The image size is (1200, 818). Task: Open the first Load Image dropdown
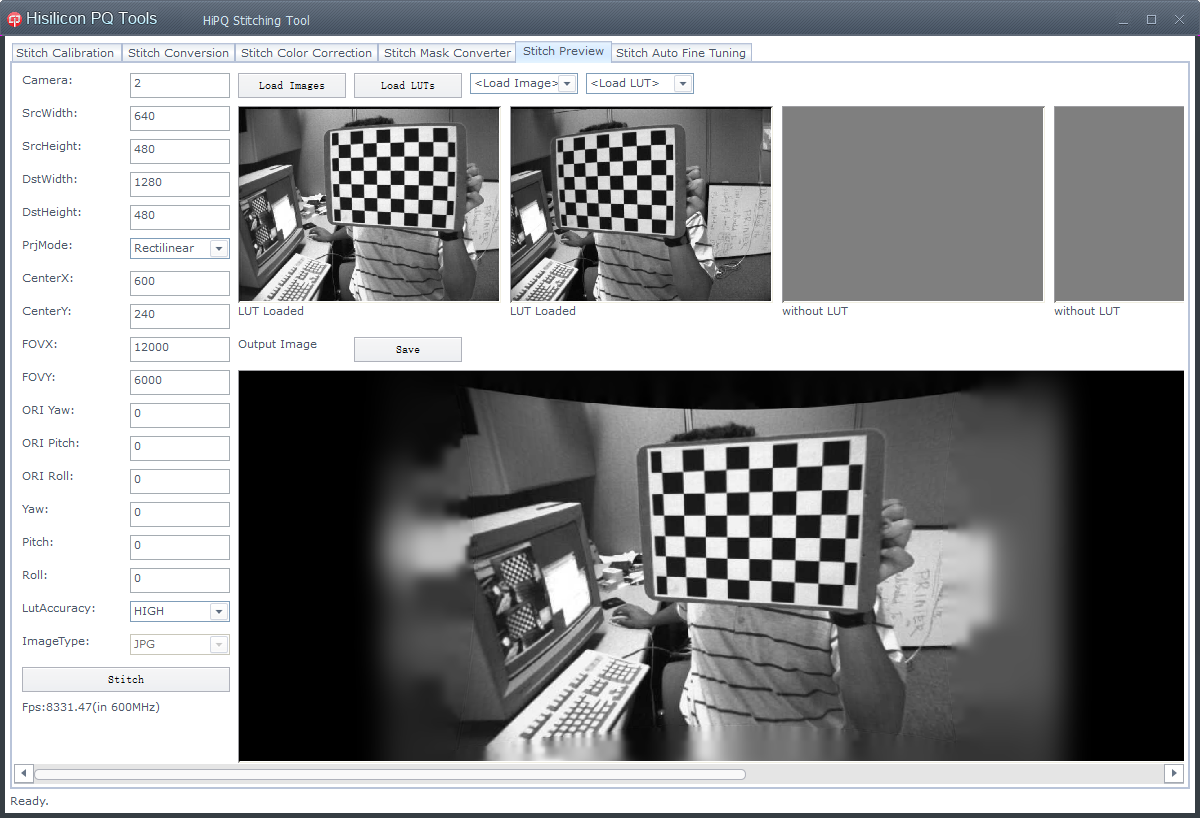click(566, 83)
